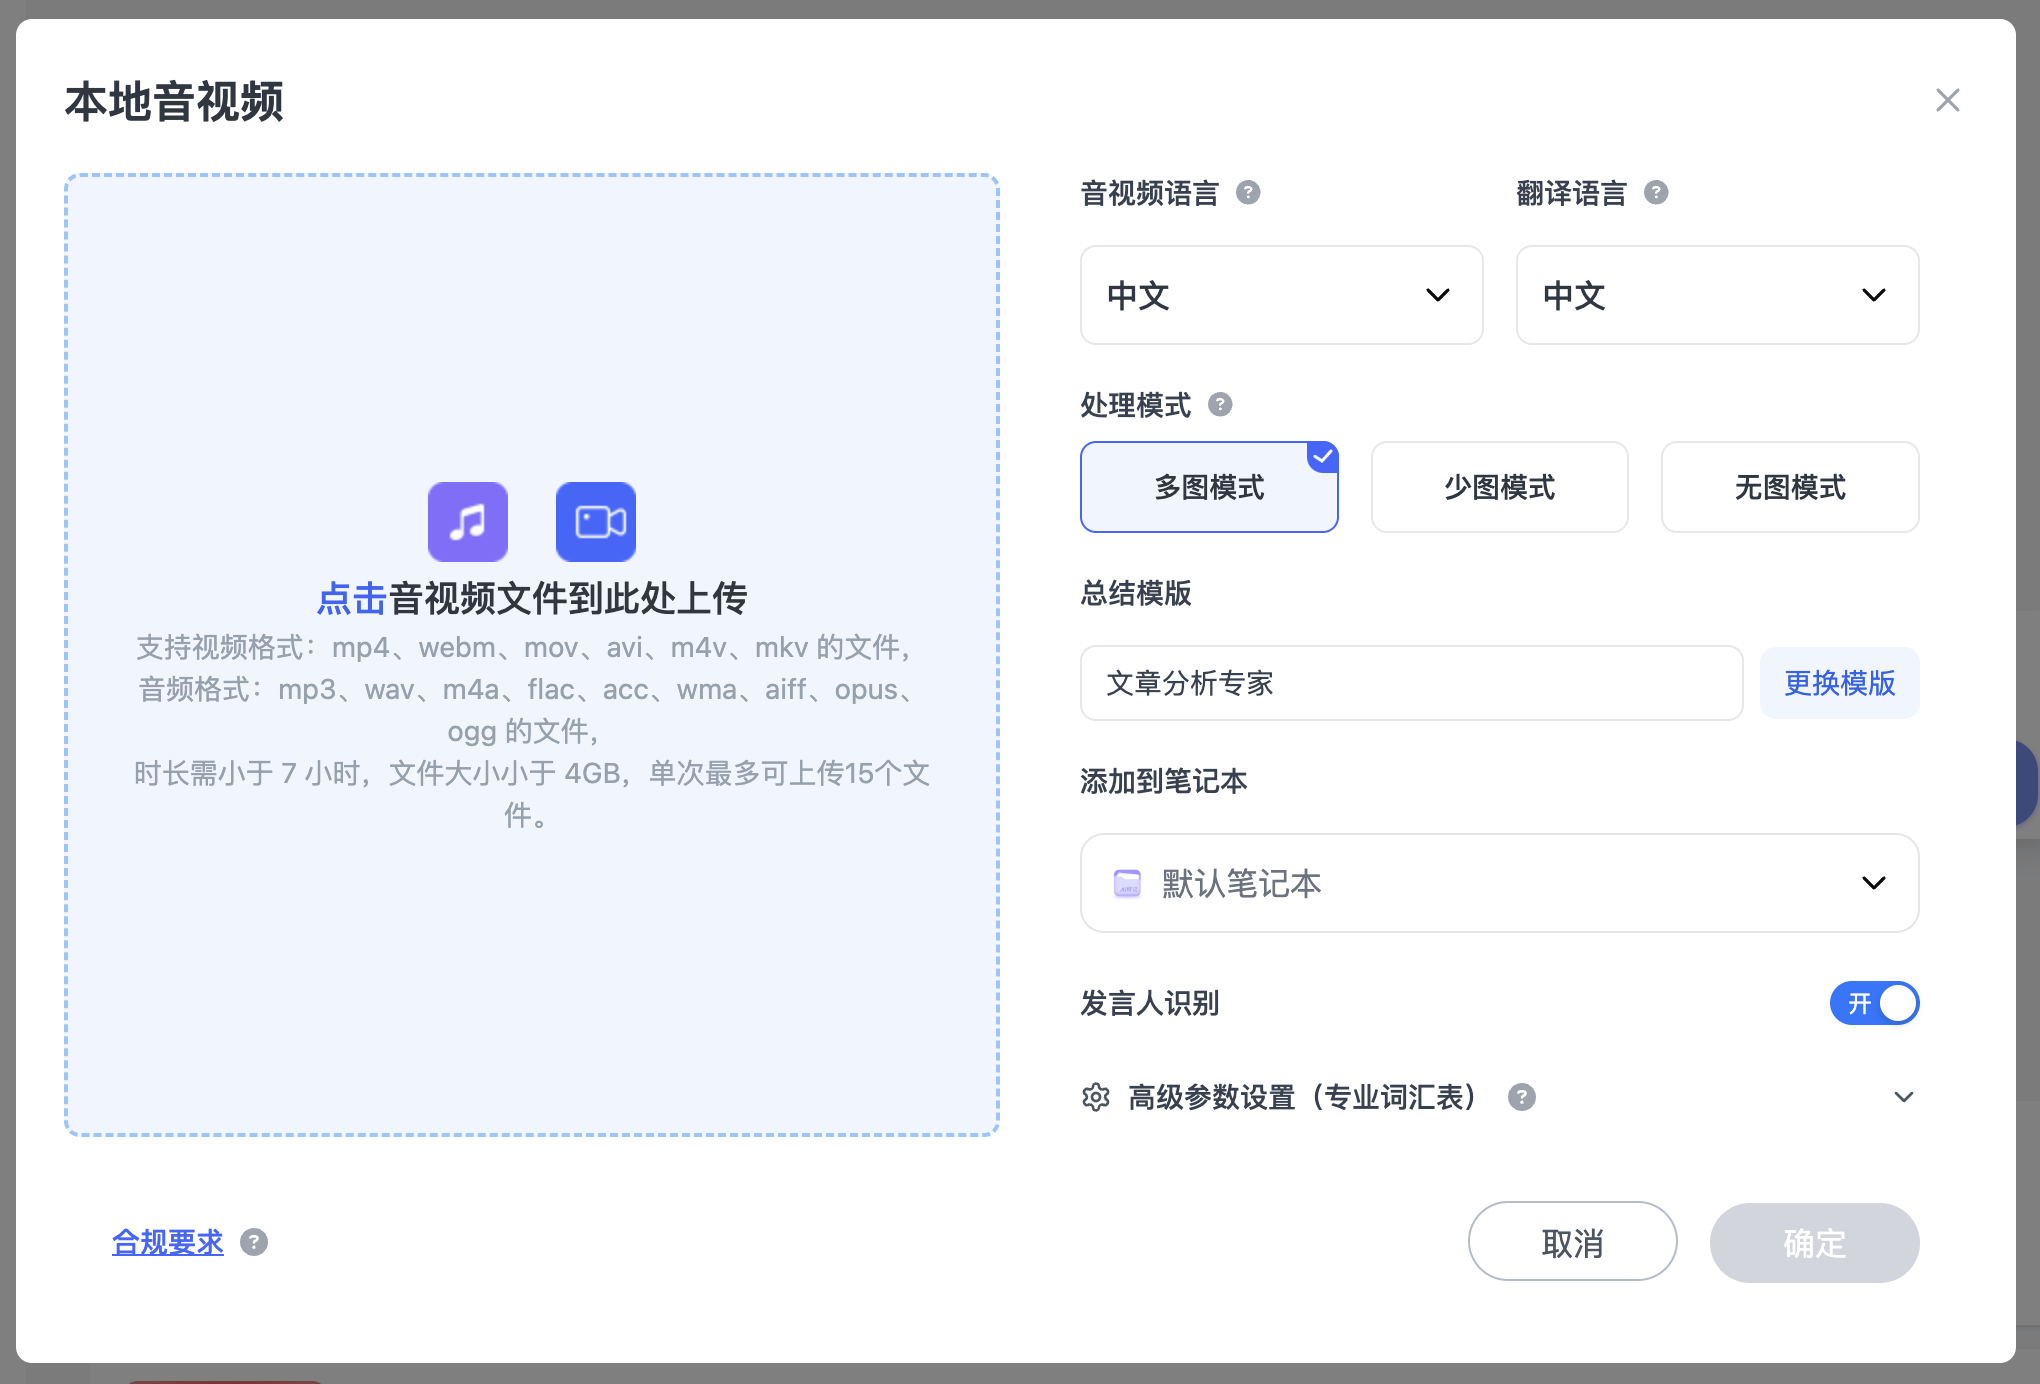The height and width of the screenshot is (1384, 2040).
Task: Click the default notebook folder icon
Action: click(1127, 883)
